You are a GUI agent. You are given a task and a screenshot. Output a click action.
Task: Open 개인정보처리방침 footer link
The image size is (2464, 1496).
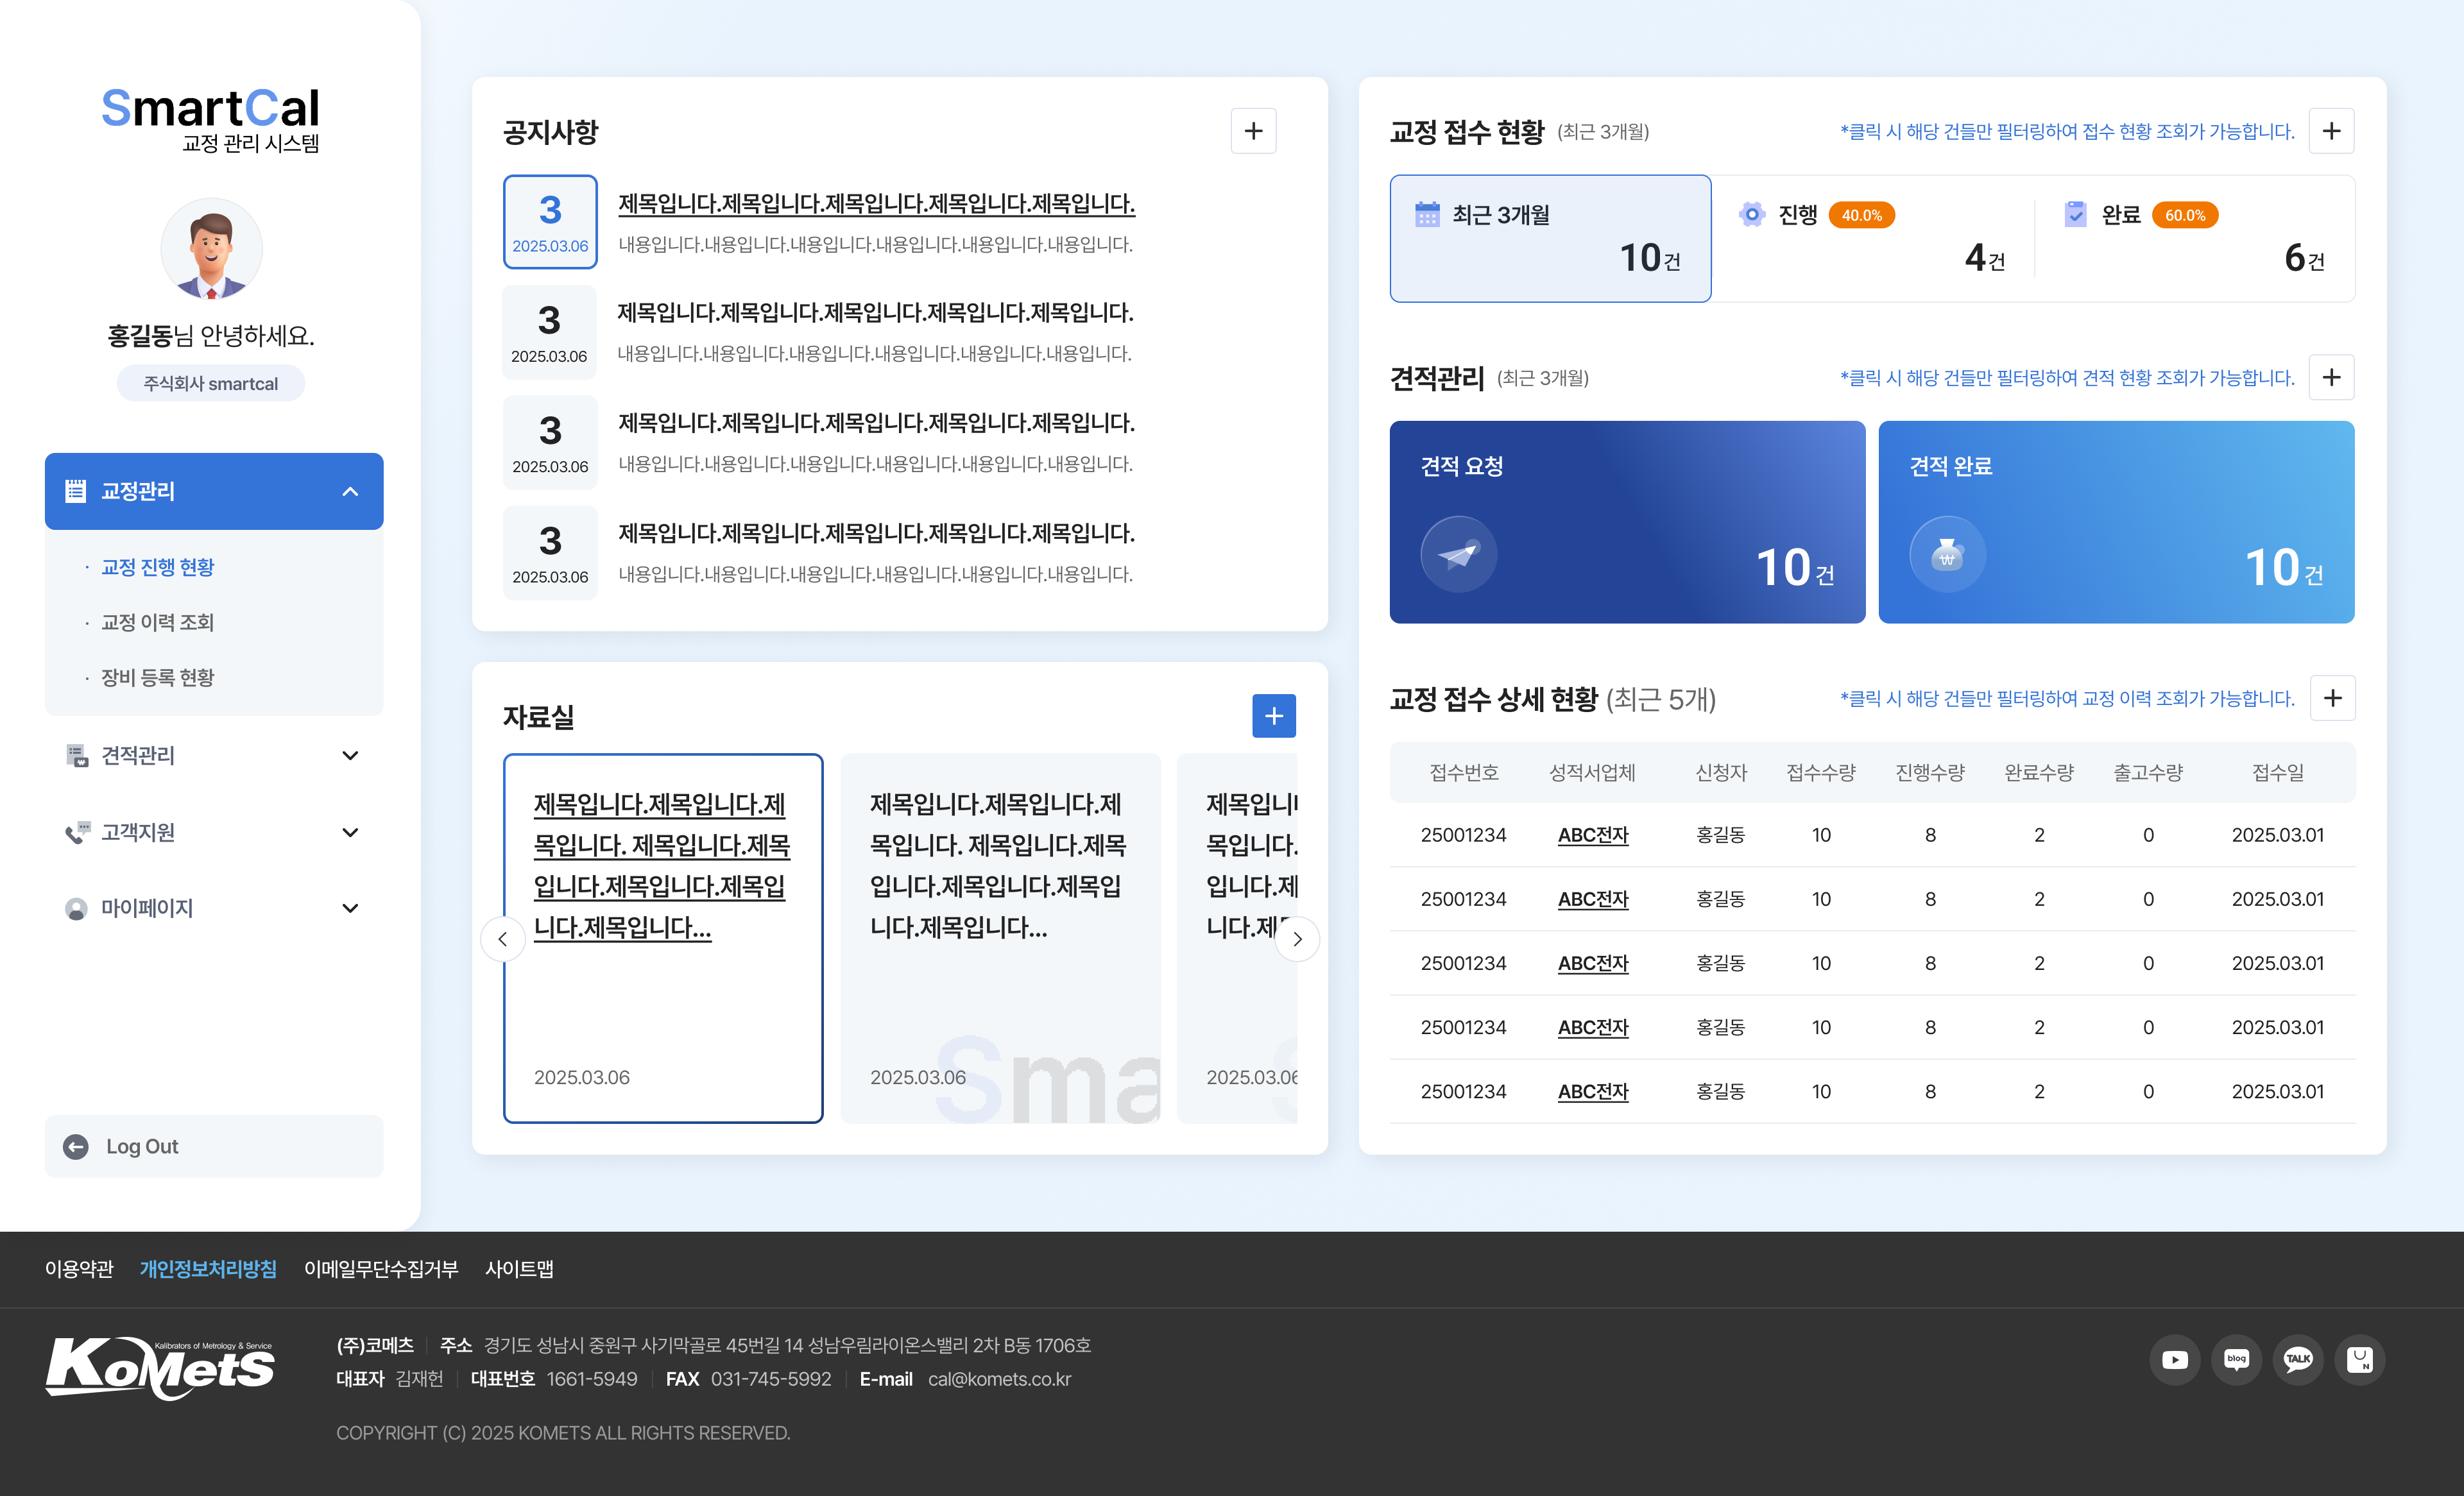[x=208, y=1268]
